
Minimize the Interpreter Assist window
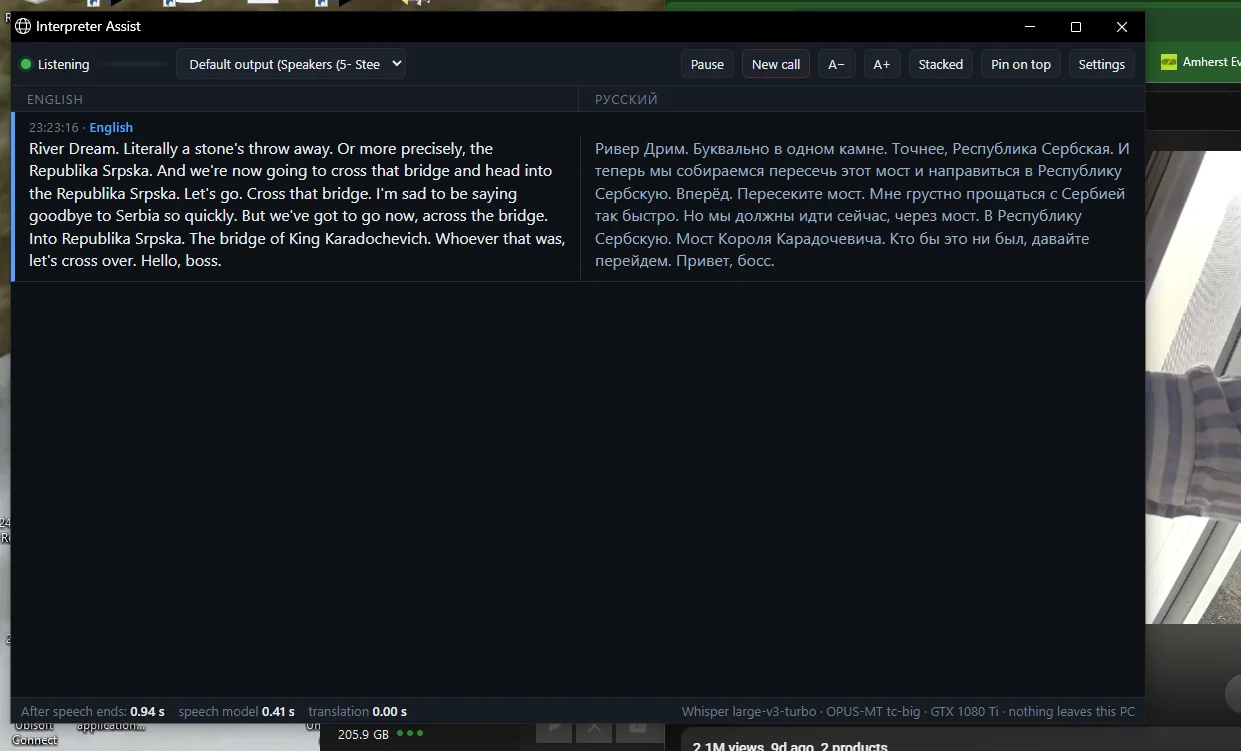pos(1030,27)
